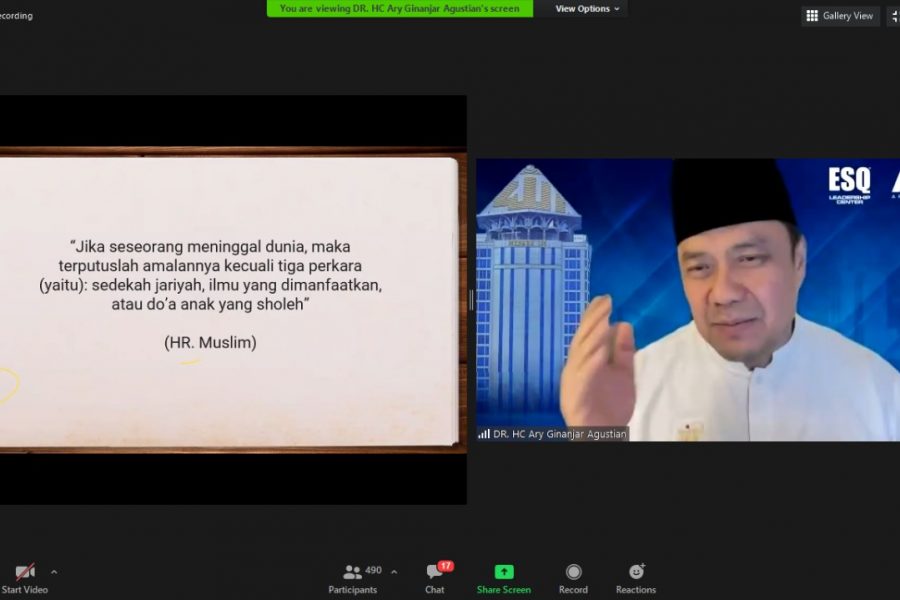This screenshot has height=600, width=900.
Task: Turn on camera with Start Video icon
Action: 25,573
